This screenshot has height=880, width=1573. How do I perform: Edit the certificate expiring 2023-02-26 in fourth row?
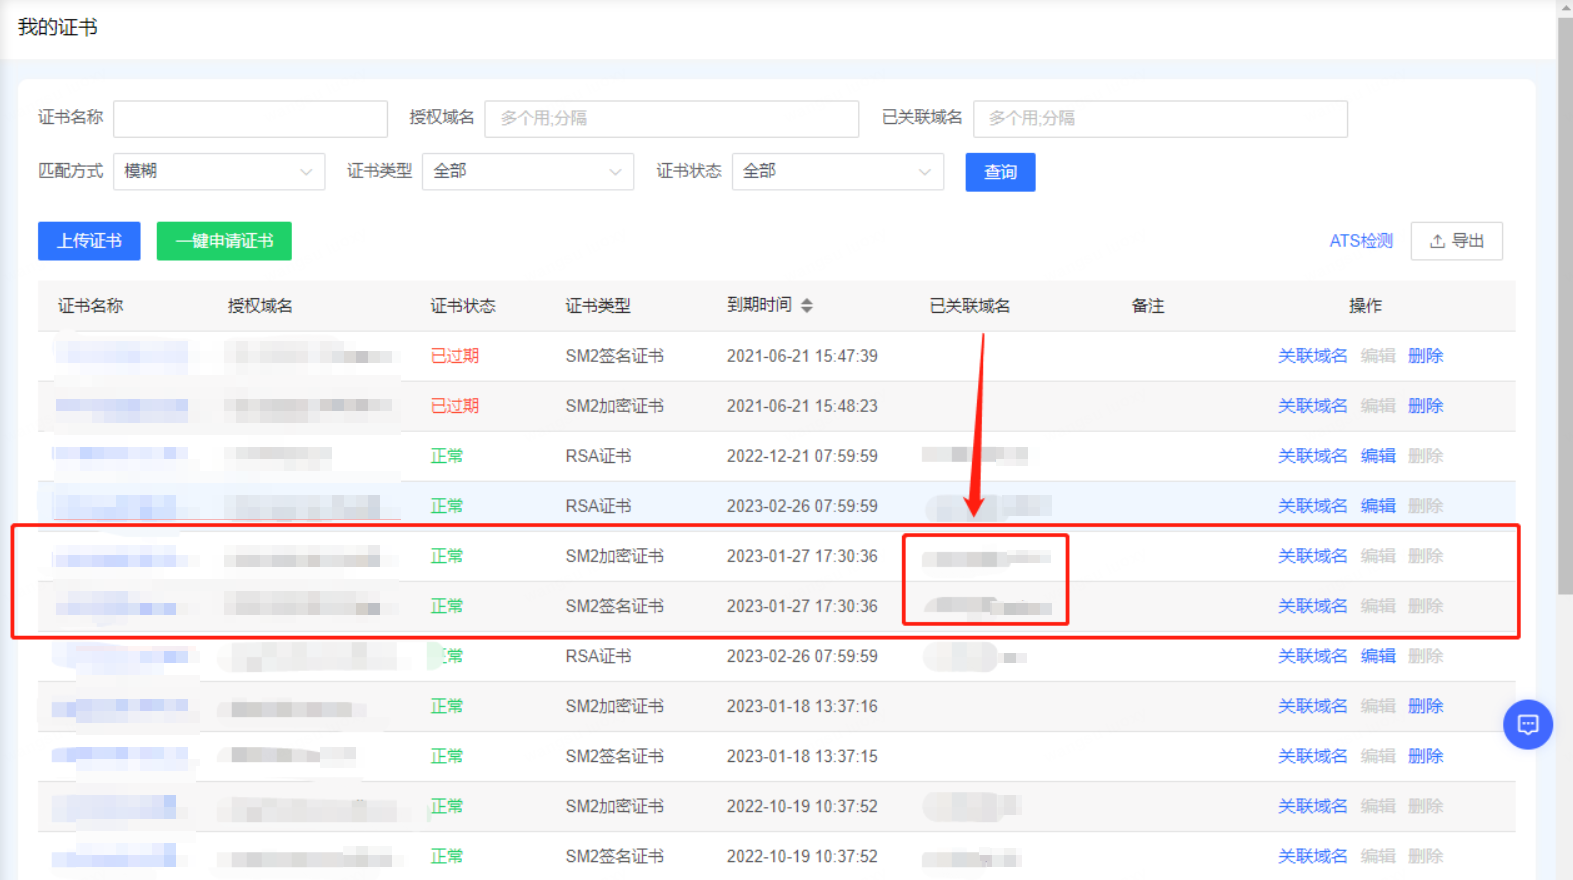pyautogui.click(x=1378, y=506)
